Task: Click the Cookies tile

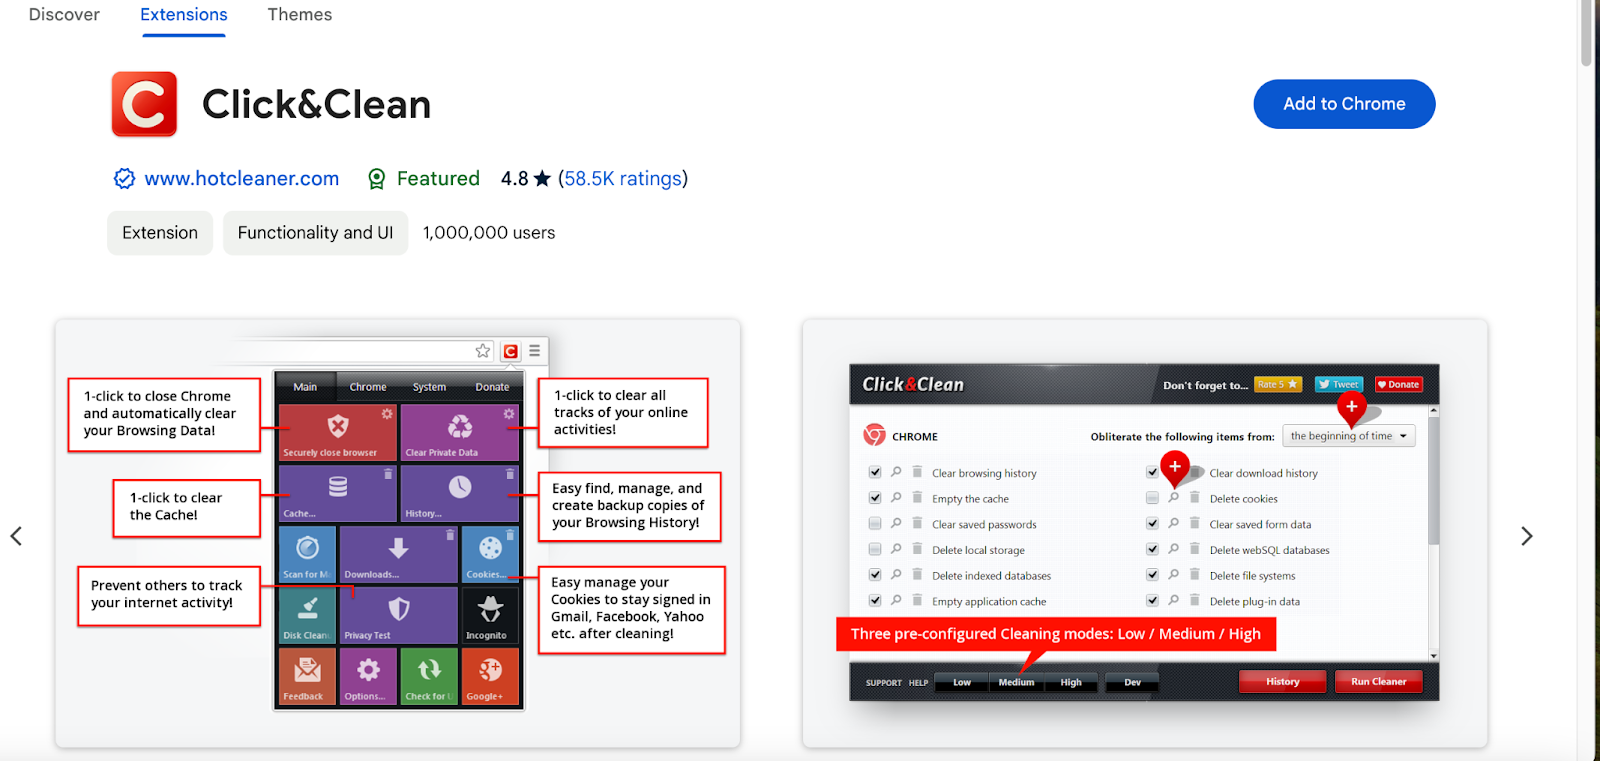Action: [x=490, y=554]
